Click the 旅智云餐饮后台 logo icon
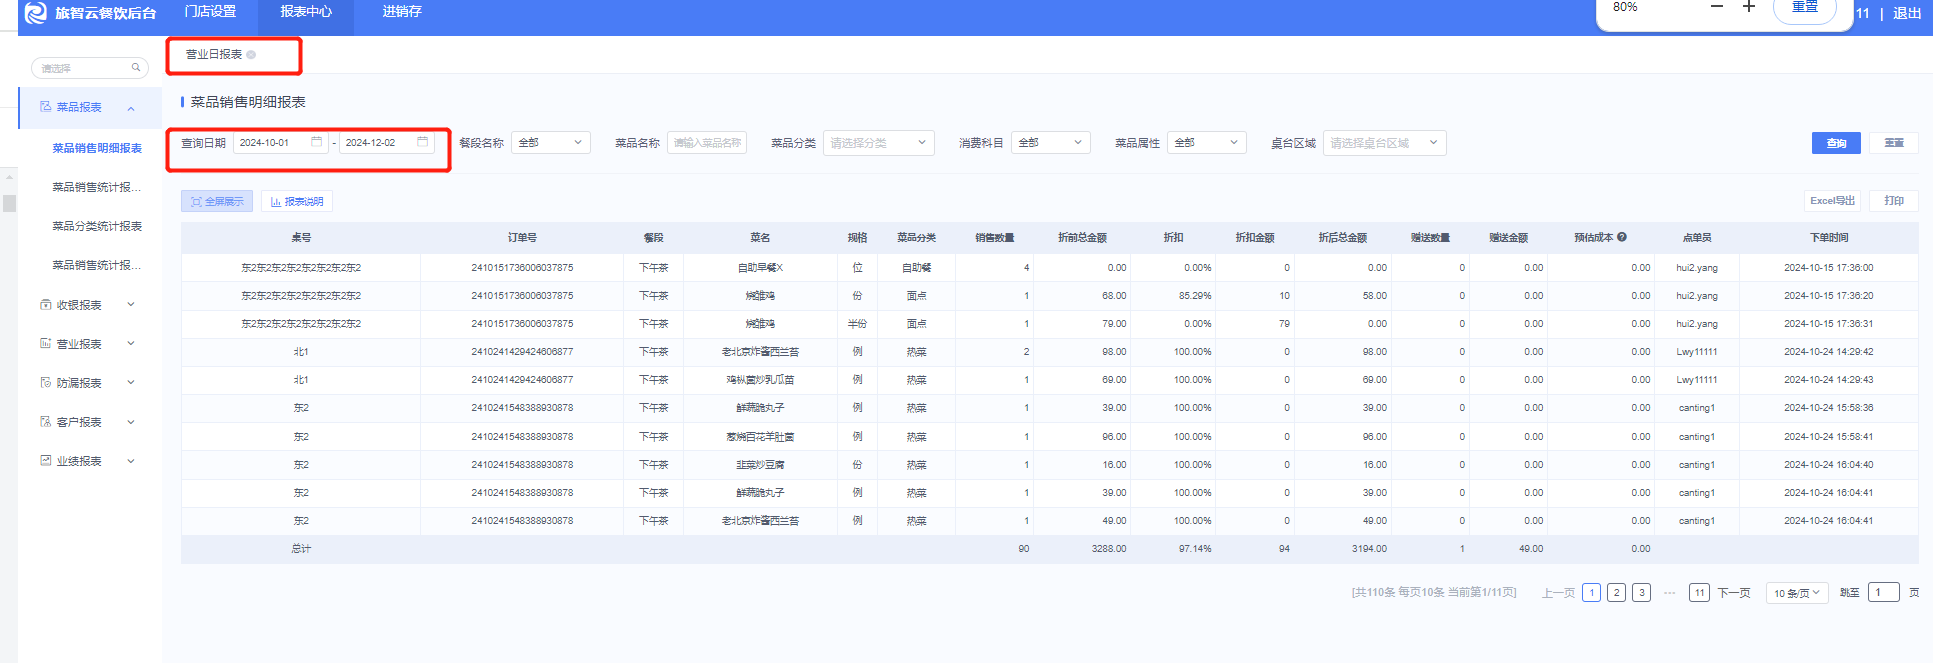Image resolution: width=1933 pixels, height=663 pixels. point(36,13)
